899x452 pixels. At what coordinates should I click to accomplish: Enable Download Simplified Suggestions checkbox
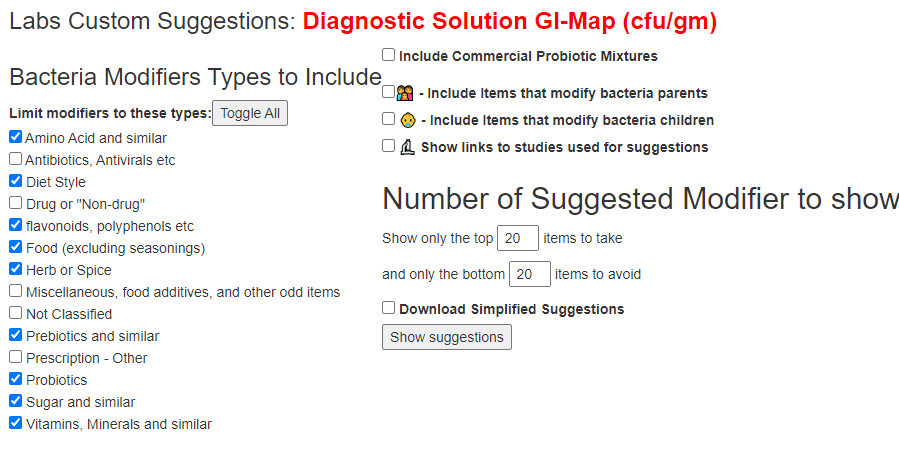389,307
